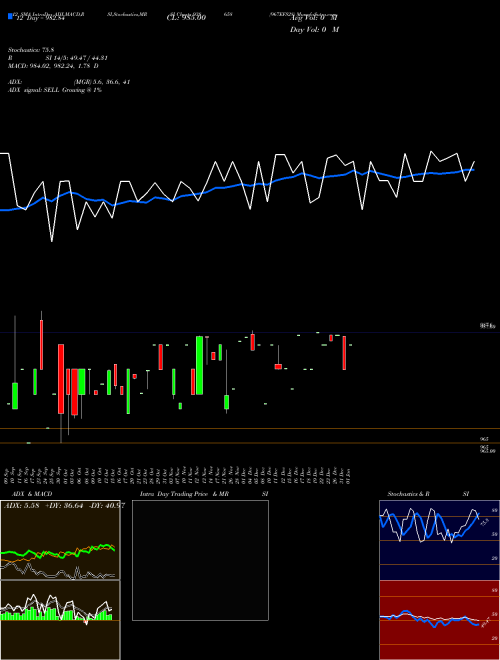Click 'ADX signal: SELL Growing @ 1%' text

(x=55, y=90)
